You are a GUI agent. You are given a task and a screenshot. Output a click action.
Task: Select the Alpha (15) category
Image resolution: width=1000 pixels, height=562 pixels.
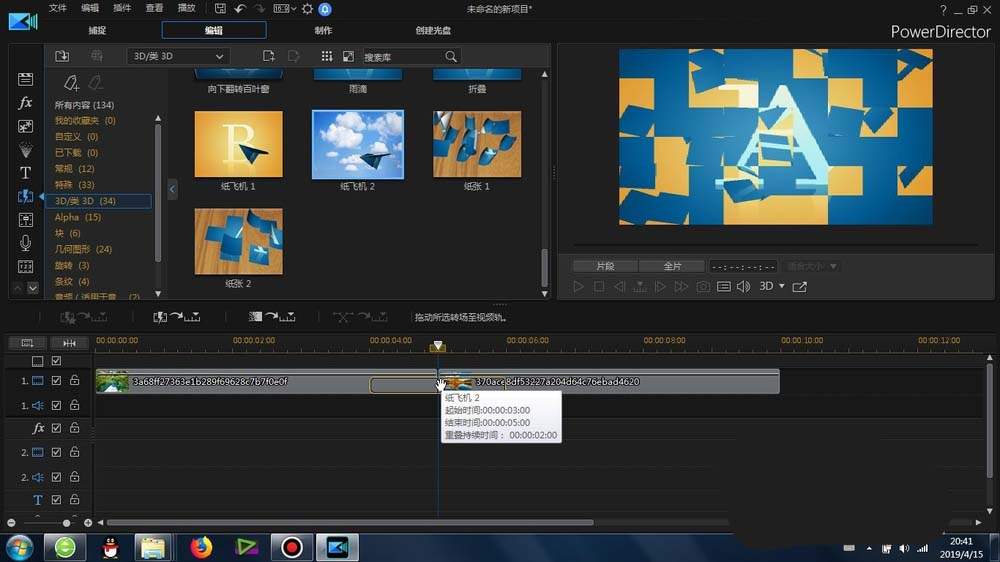[77, 217]
